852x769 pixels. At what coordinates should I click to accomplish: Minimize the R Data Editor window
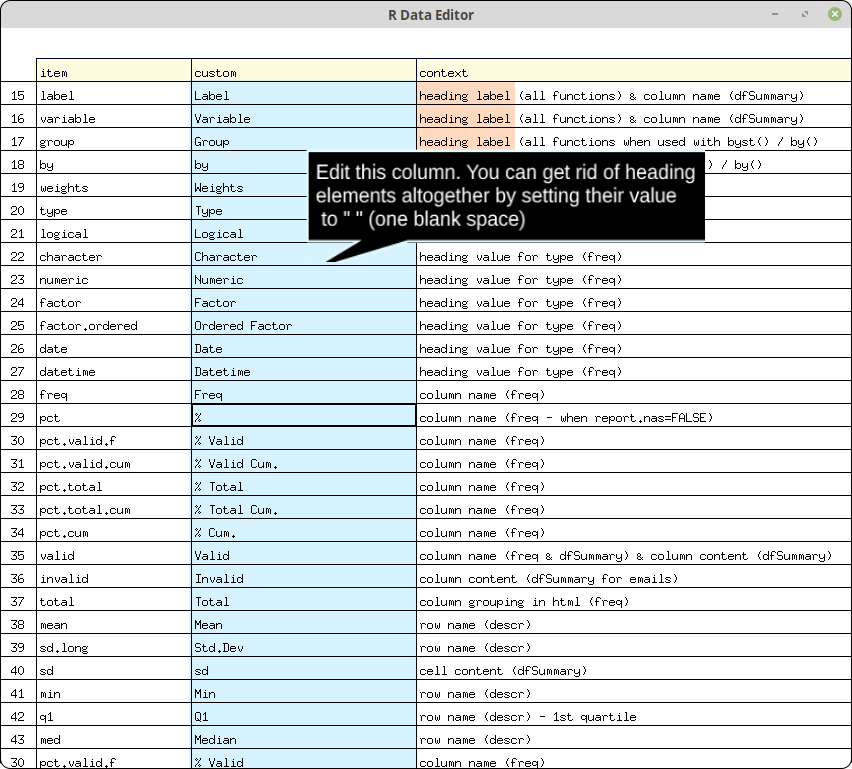pos(776,14)
